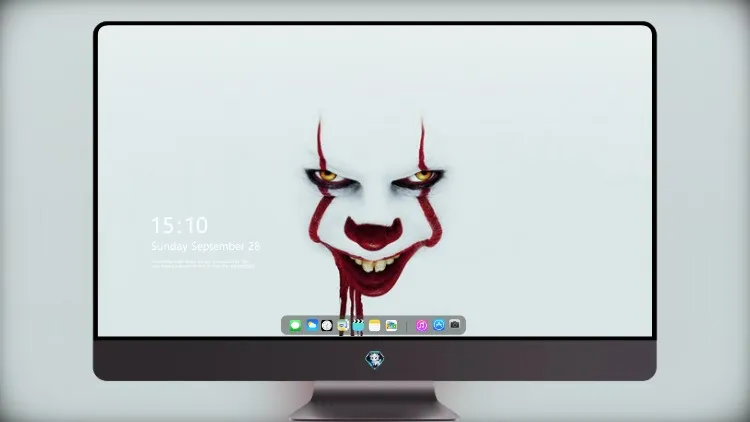750x422 pixels.
Task: Click the Sunday September 28 date text
Action: pos(205,246)
